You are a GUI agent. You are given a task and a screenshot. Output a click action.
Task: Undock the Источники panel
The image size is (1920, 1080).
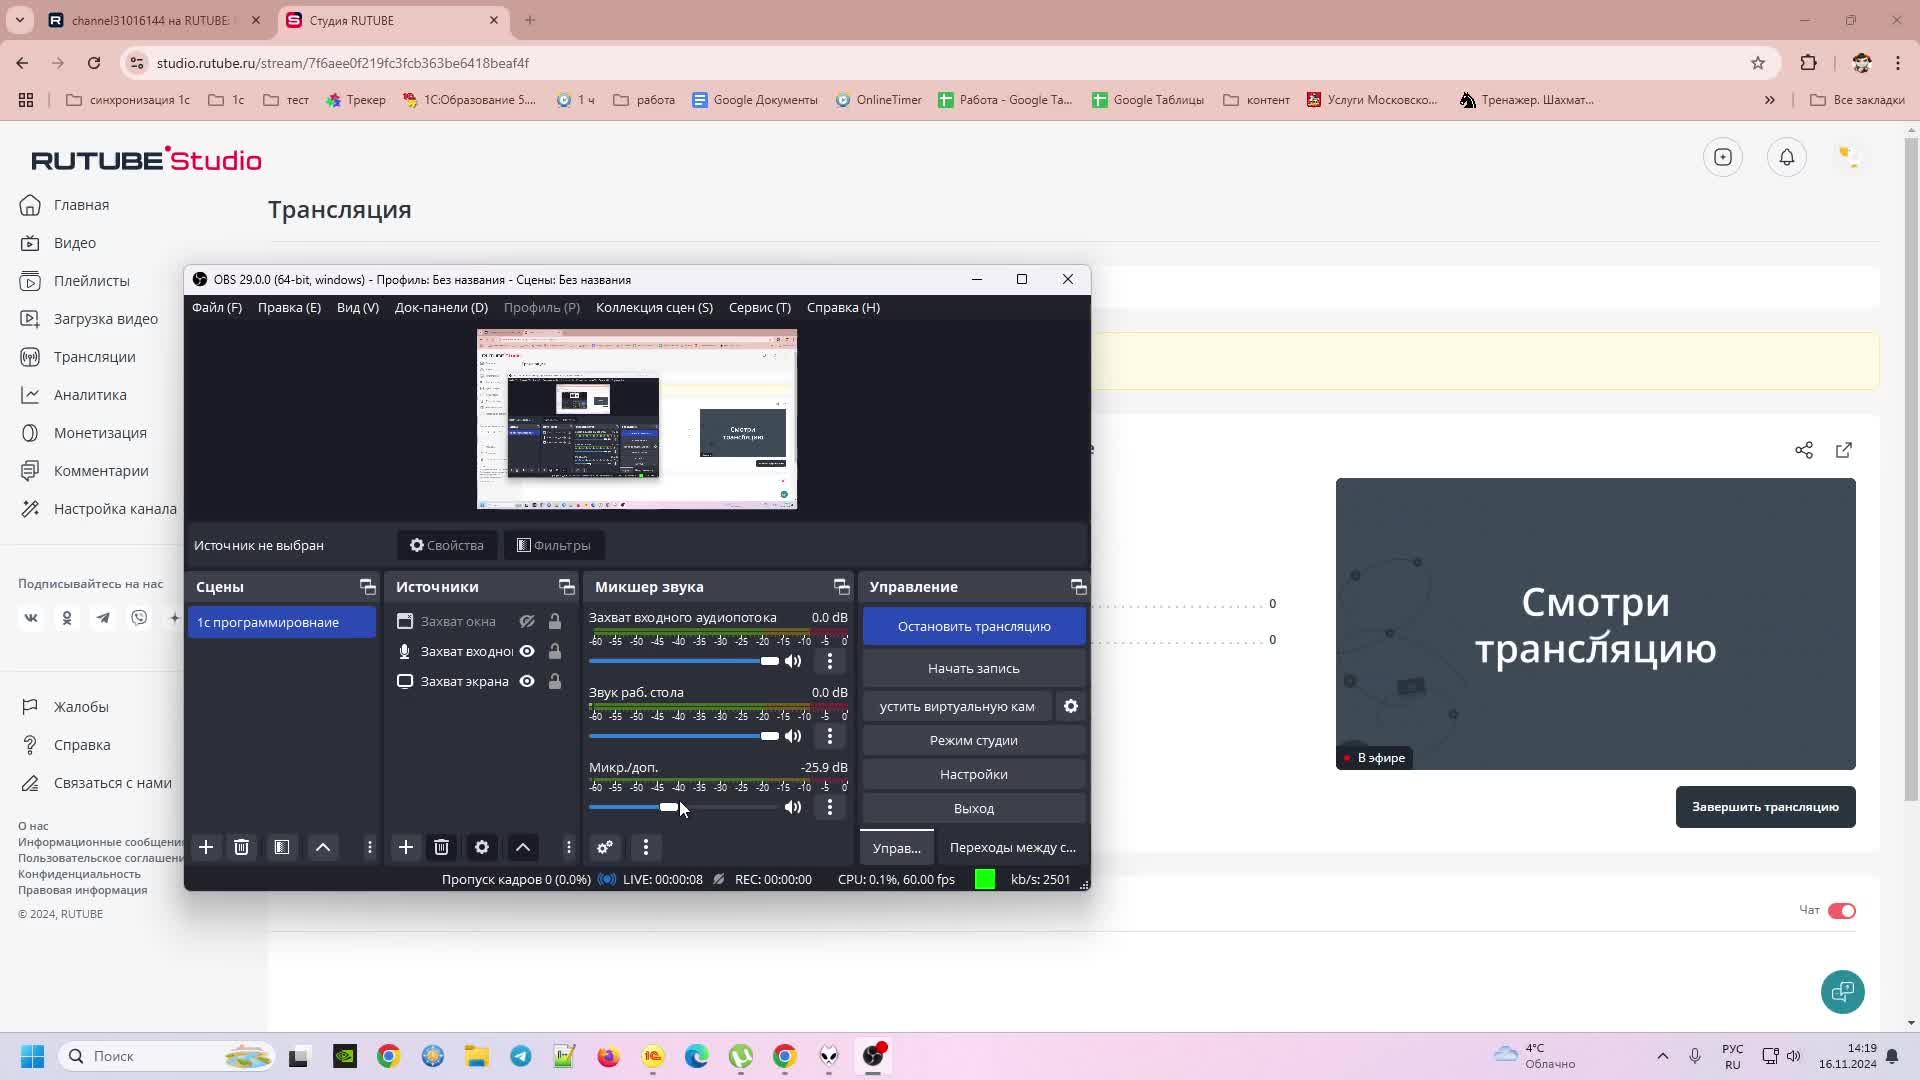(567, 587)
